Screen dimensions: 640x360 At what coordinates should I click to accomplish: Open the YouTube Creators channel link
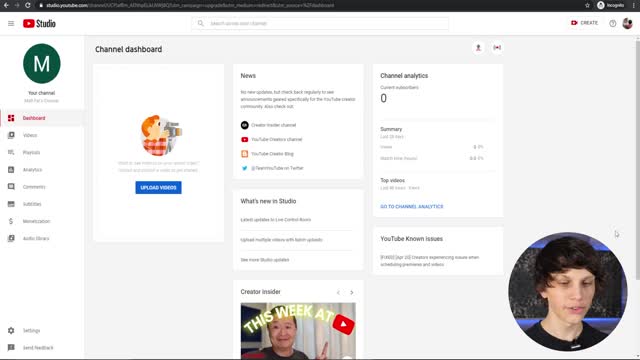[277, 139]
